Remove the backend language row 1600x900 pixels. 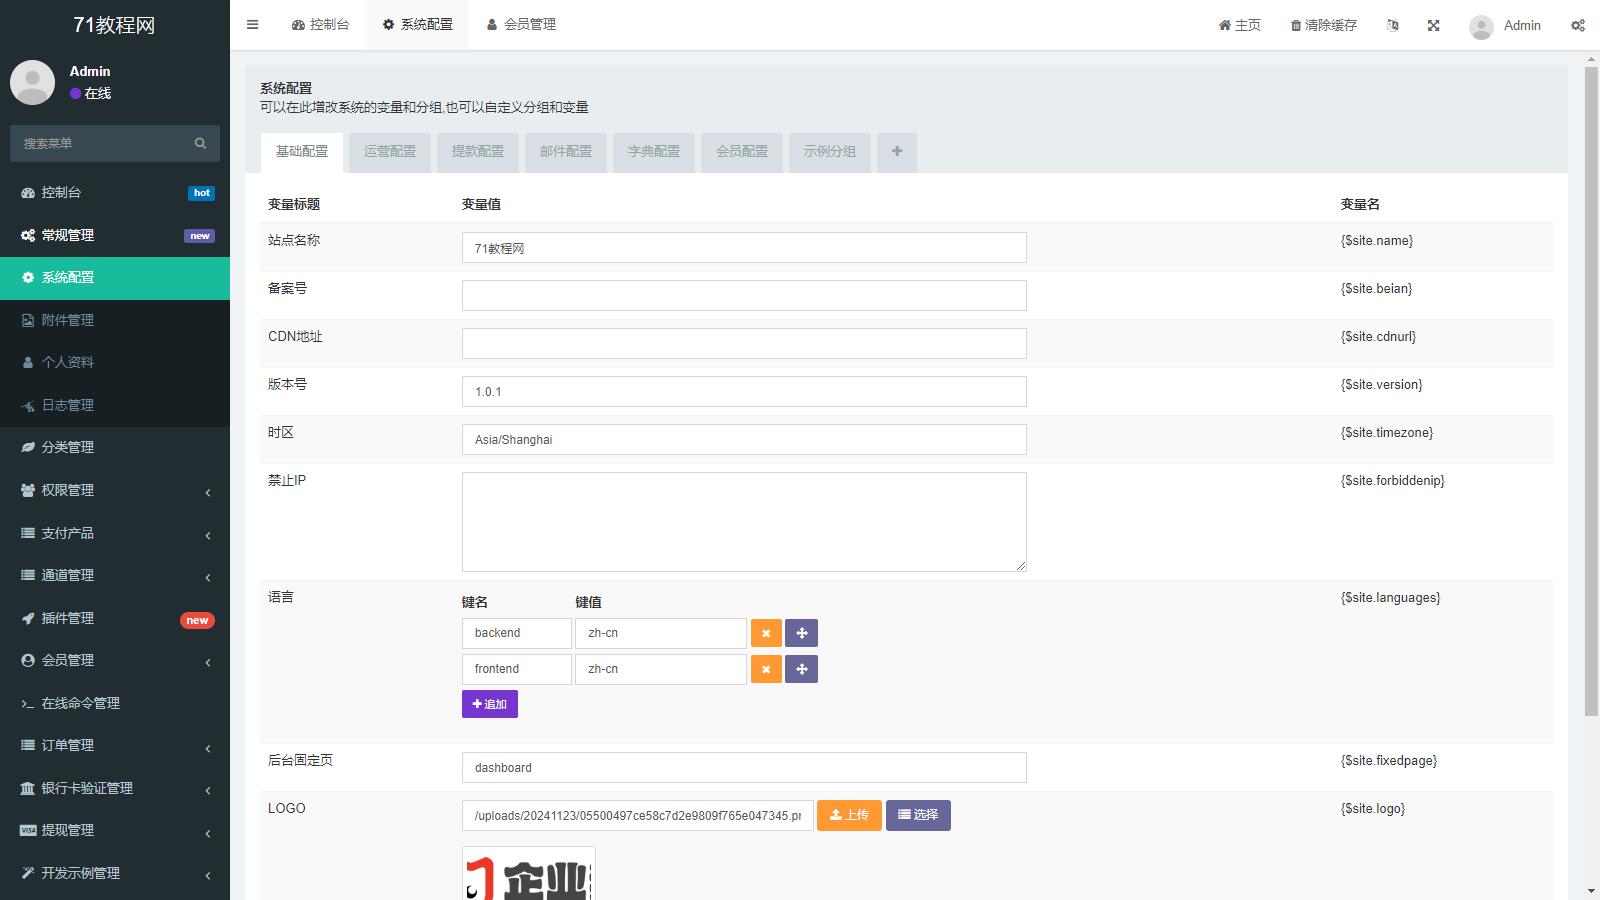(x=766, y=633)
